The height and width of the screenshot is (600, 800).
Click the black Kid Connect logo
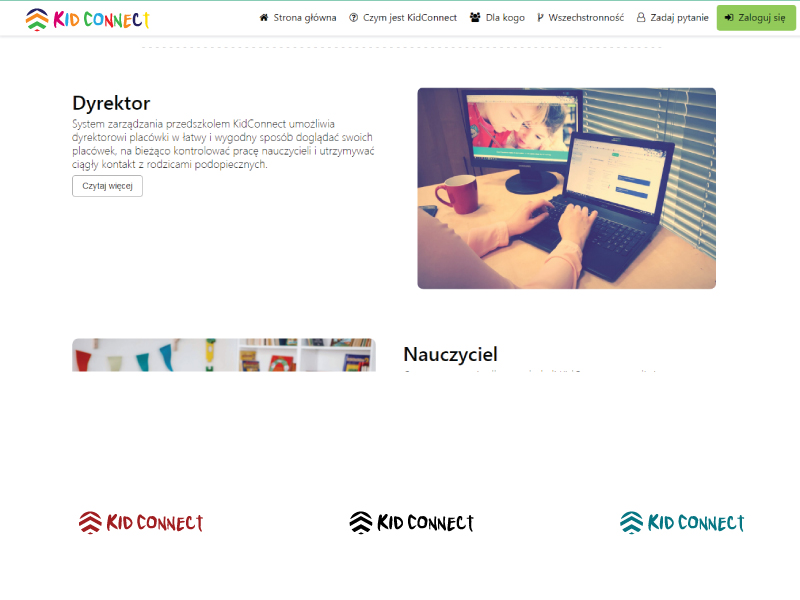point(411,522)
